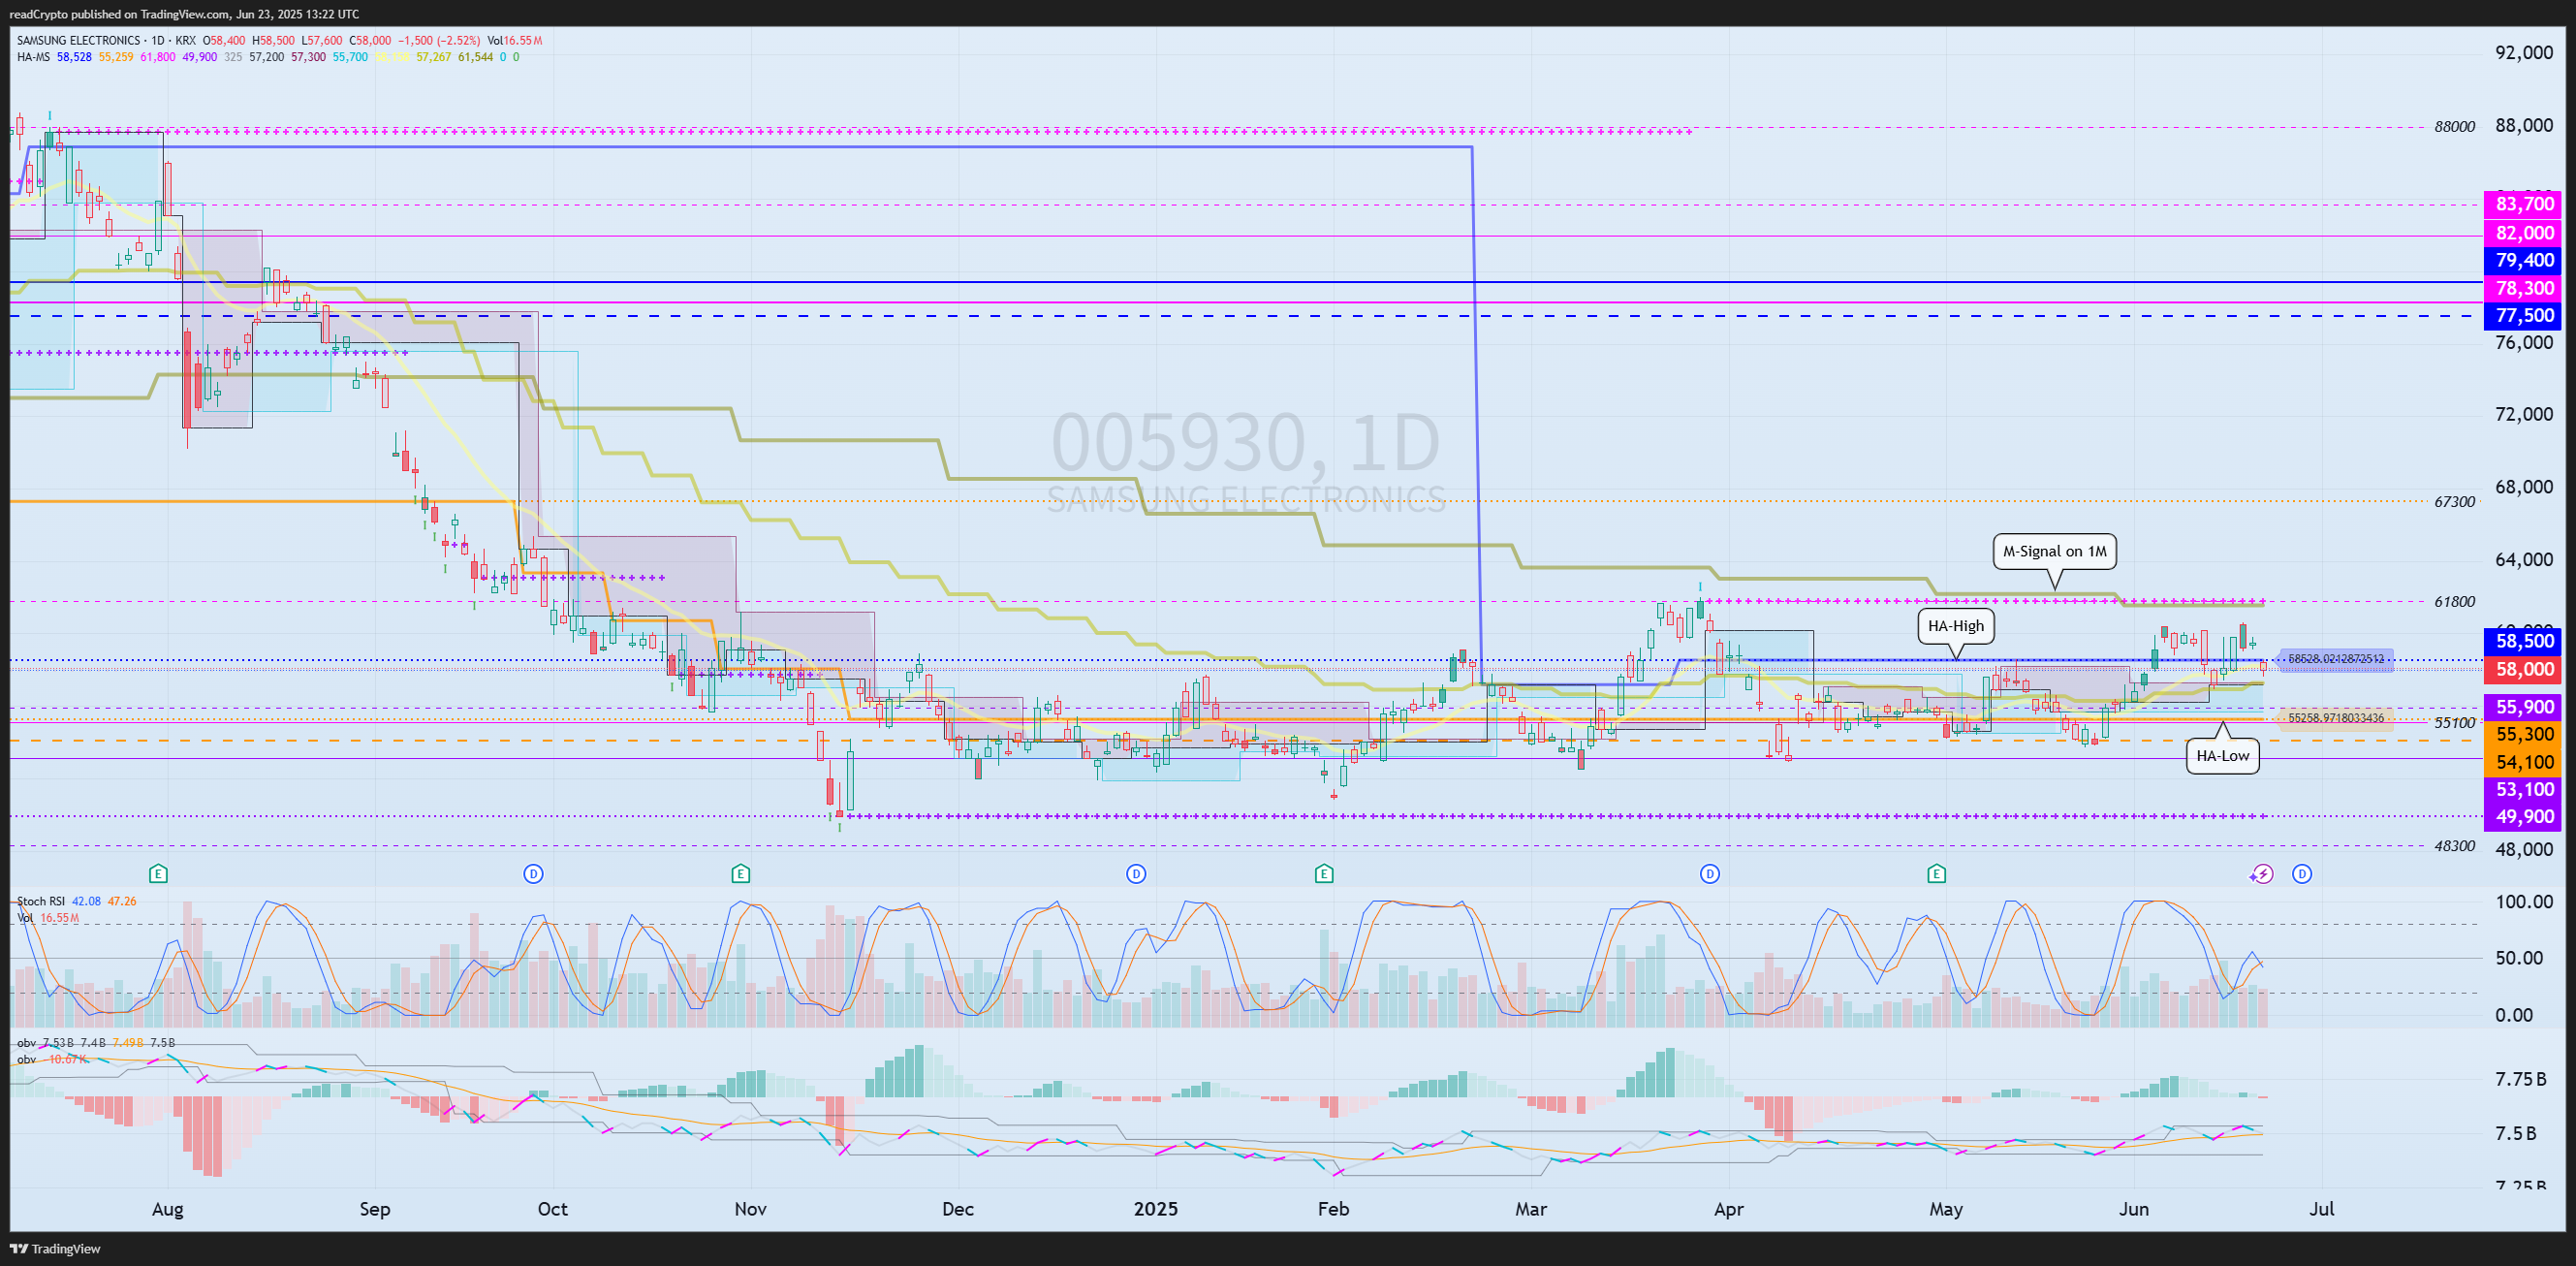
Task: Click the 55258.9718033436 value tag
Action: (2335, 718)
